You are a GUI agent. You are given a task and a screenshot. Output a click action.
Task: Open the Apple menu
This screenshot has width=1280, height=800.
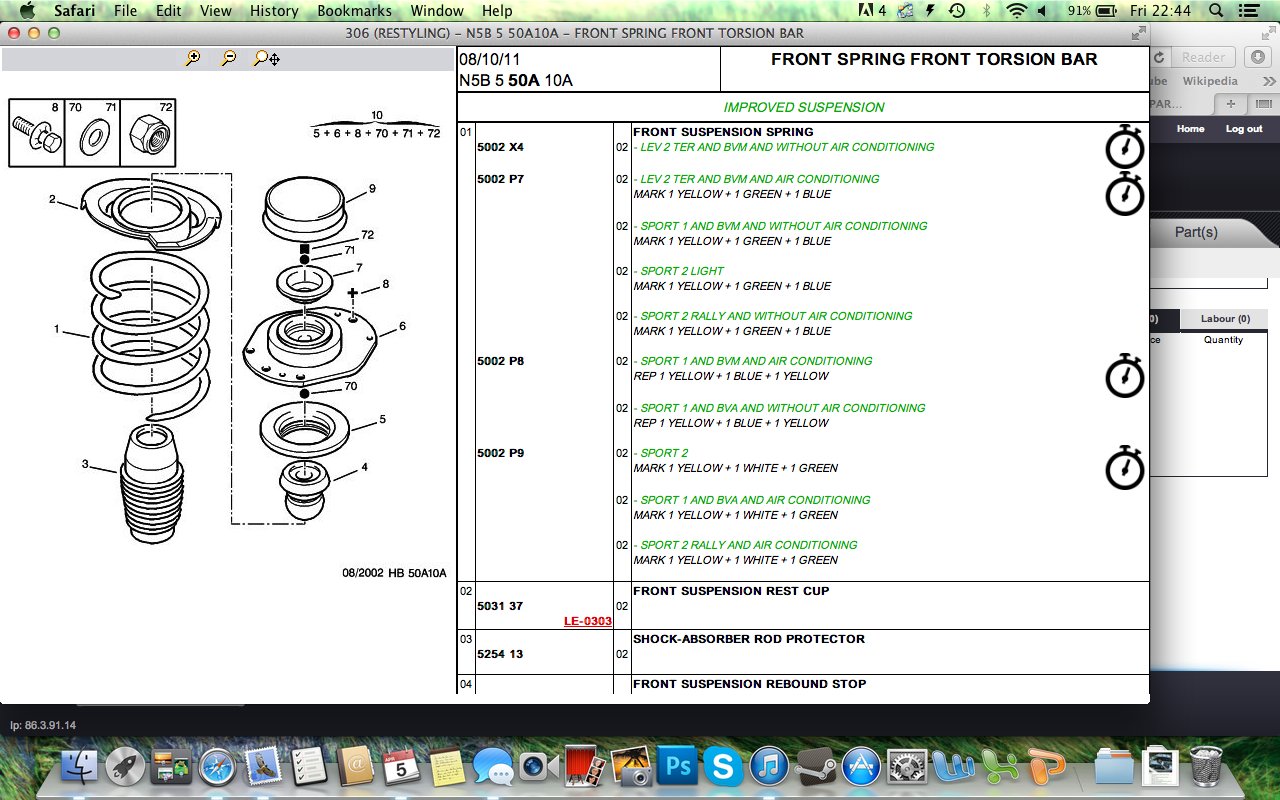pyautogui.click(x=26, y=11)
